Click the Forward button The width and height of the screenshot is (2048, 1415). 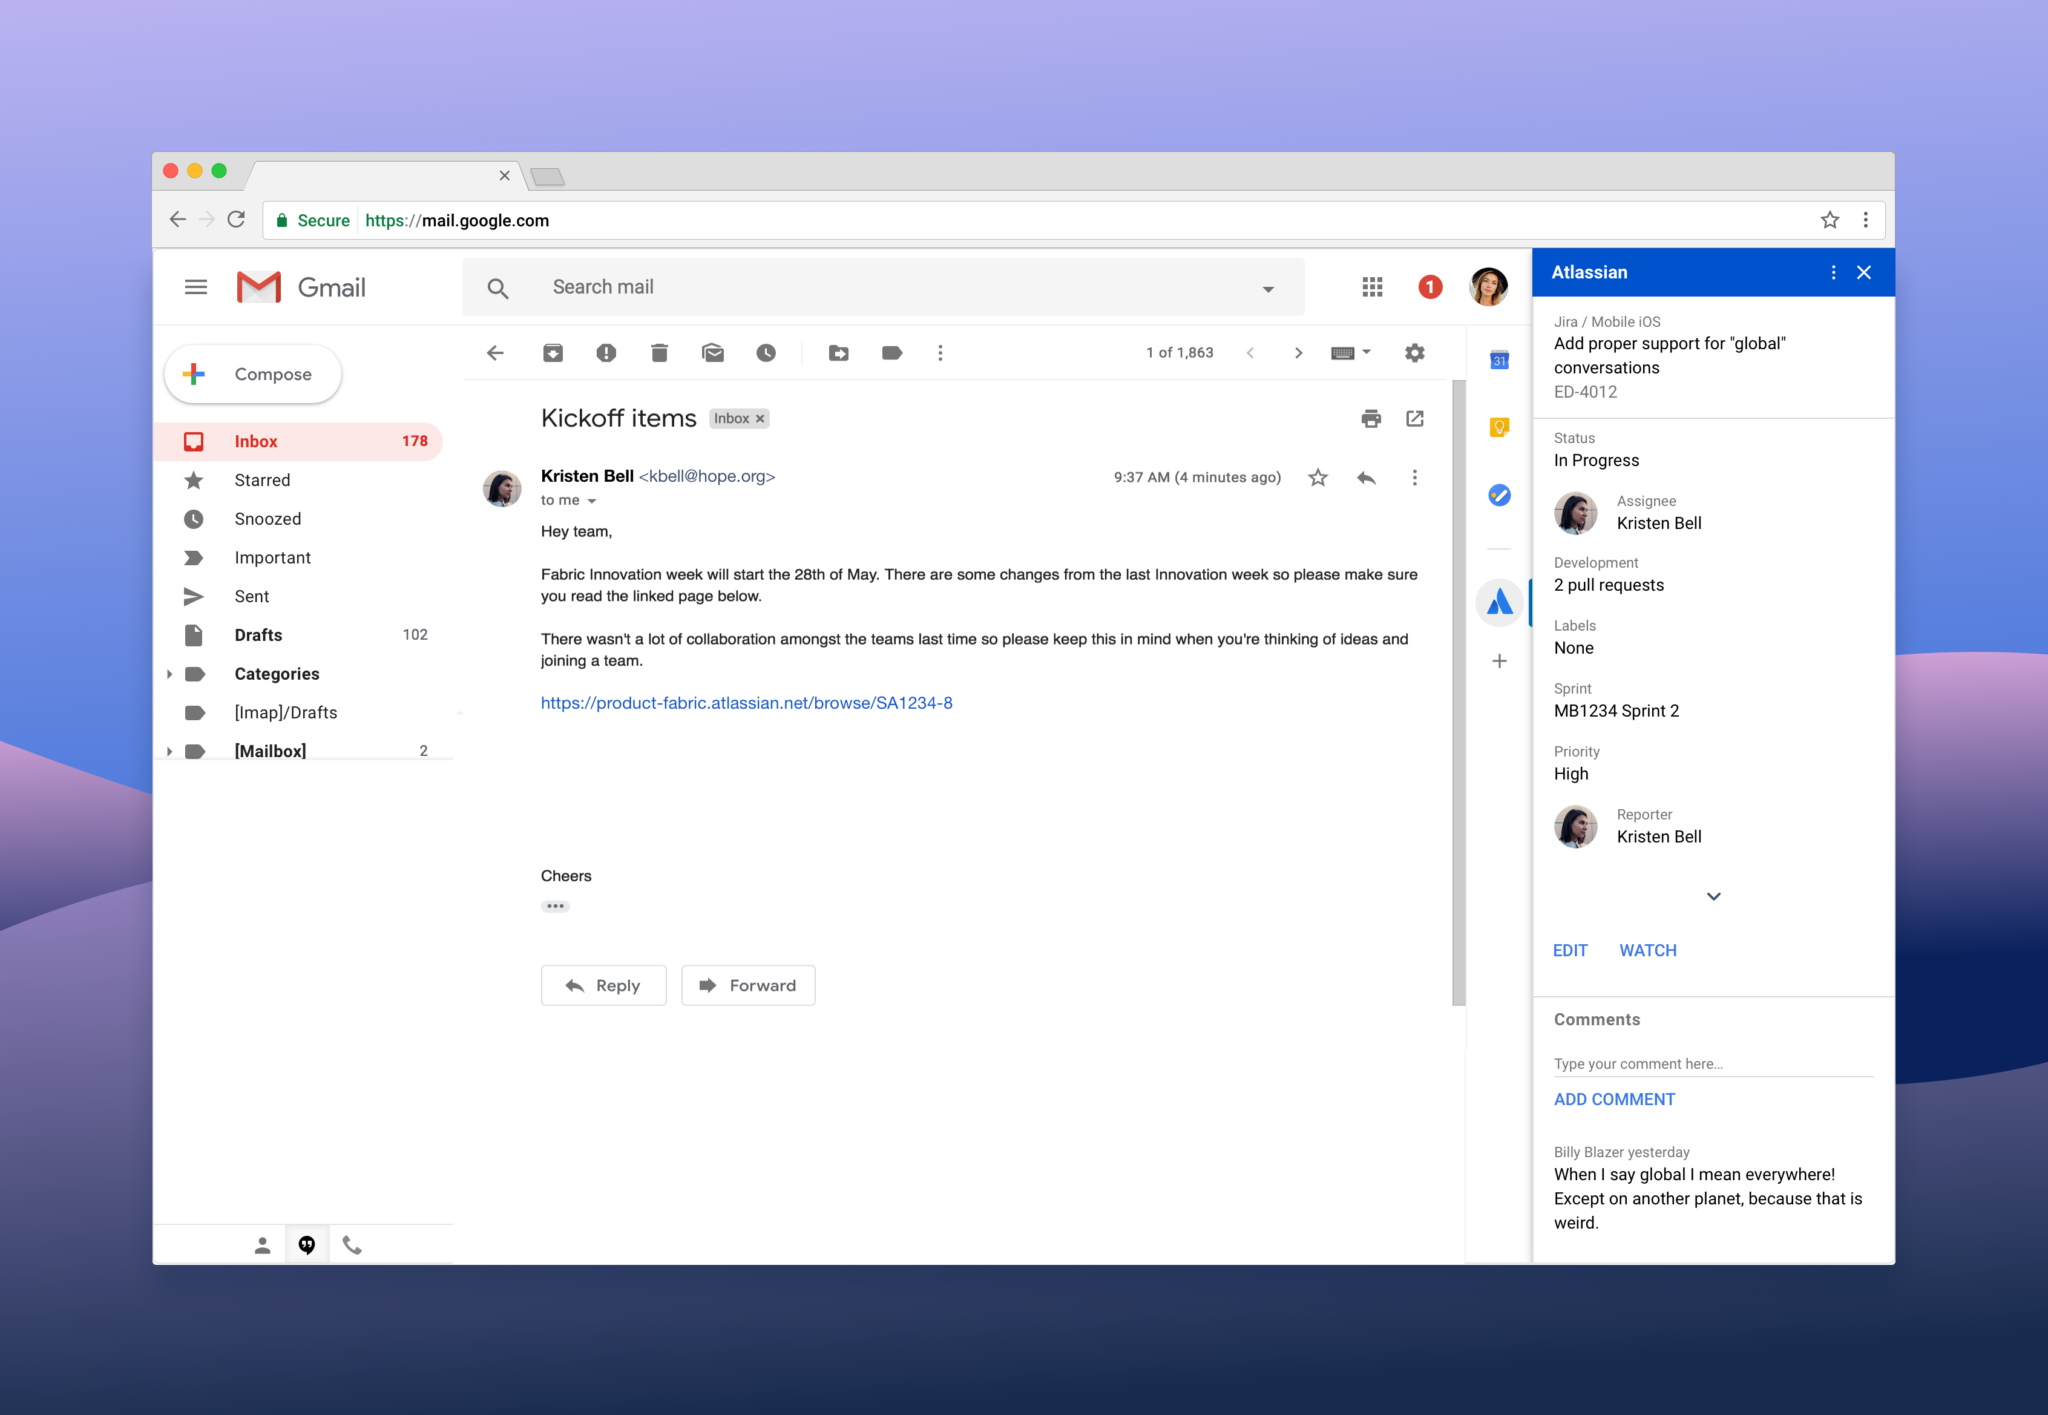[x=748, y=985]
